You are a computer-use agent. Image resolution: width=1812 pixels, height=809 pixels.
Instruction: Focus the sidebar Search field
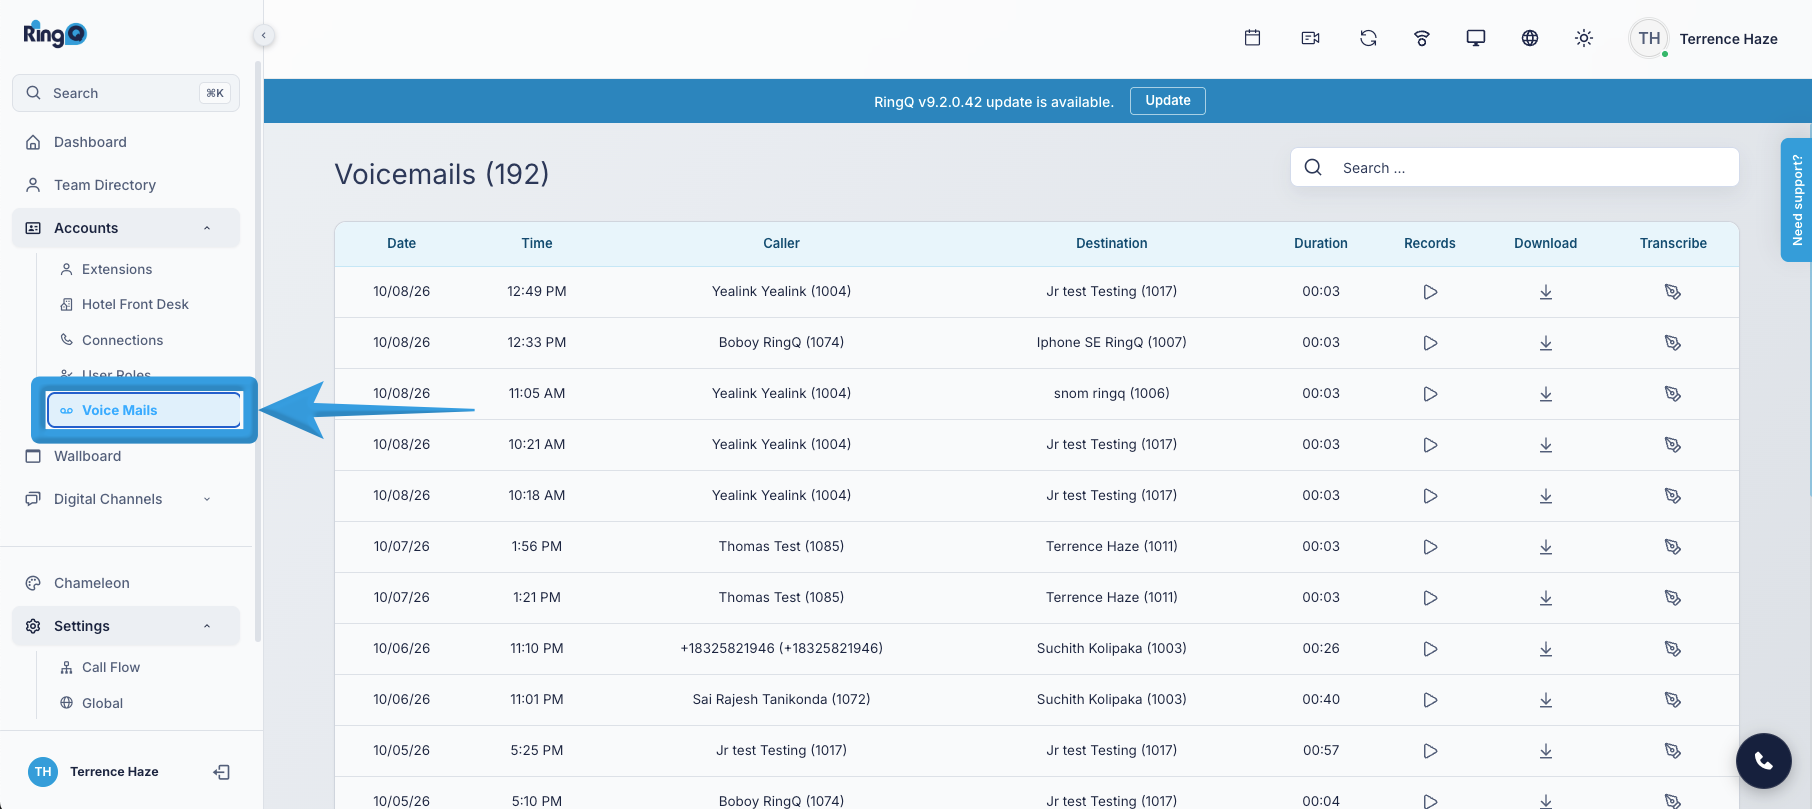click(126, 93)
